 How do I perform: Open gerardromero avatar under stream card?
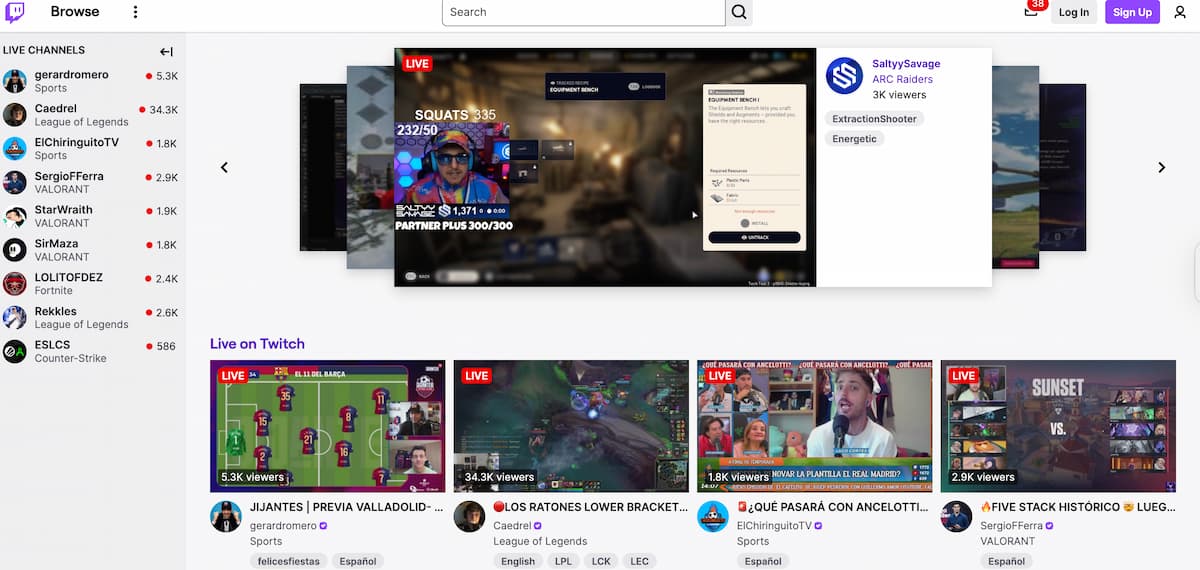[x=226, y=517]
